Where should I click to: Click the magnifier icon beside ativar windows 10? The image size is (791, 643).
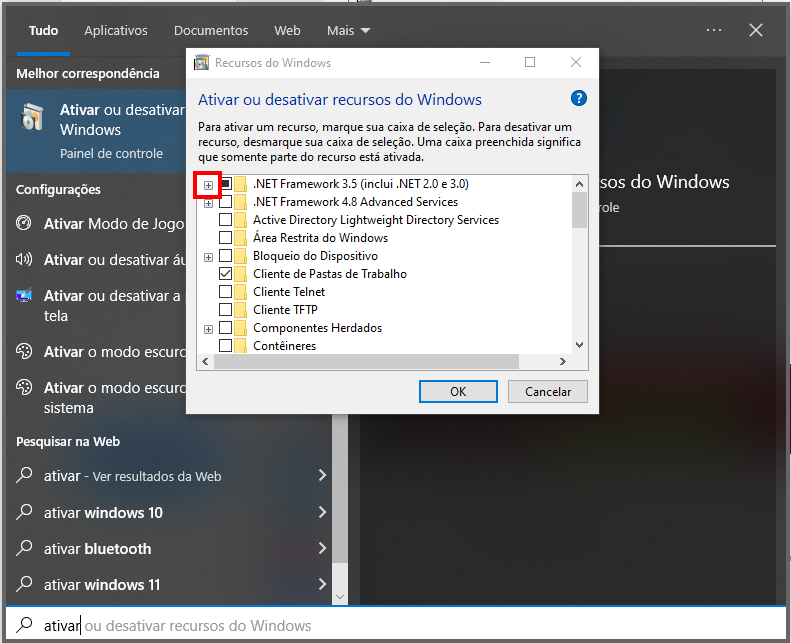(24, 512)
